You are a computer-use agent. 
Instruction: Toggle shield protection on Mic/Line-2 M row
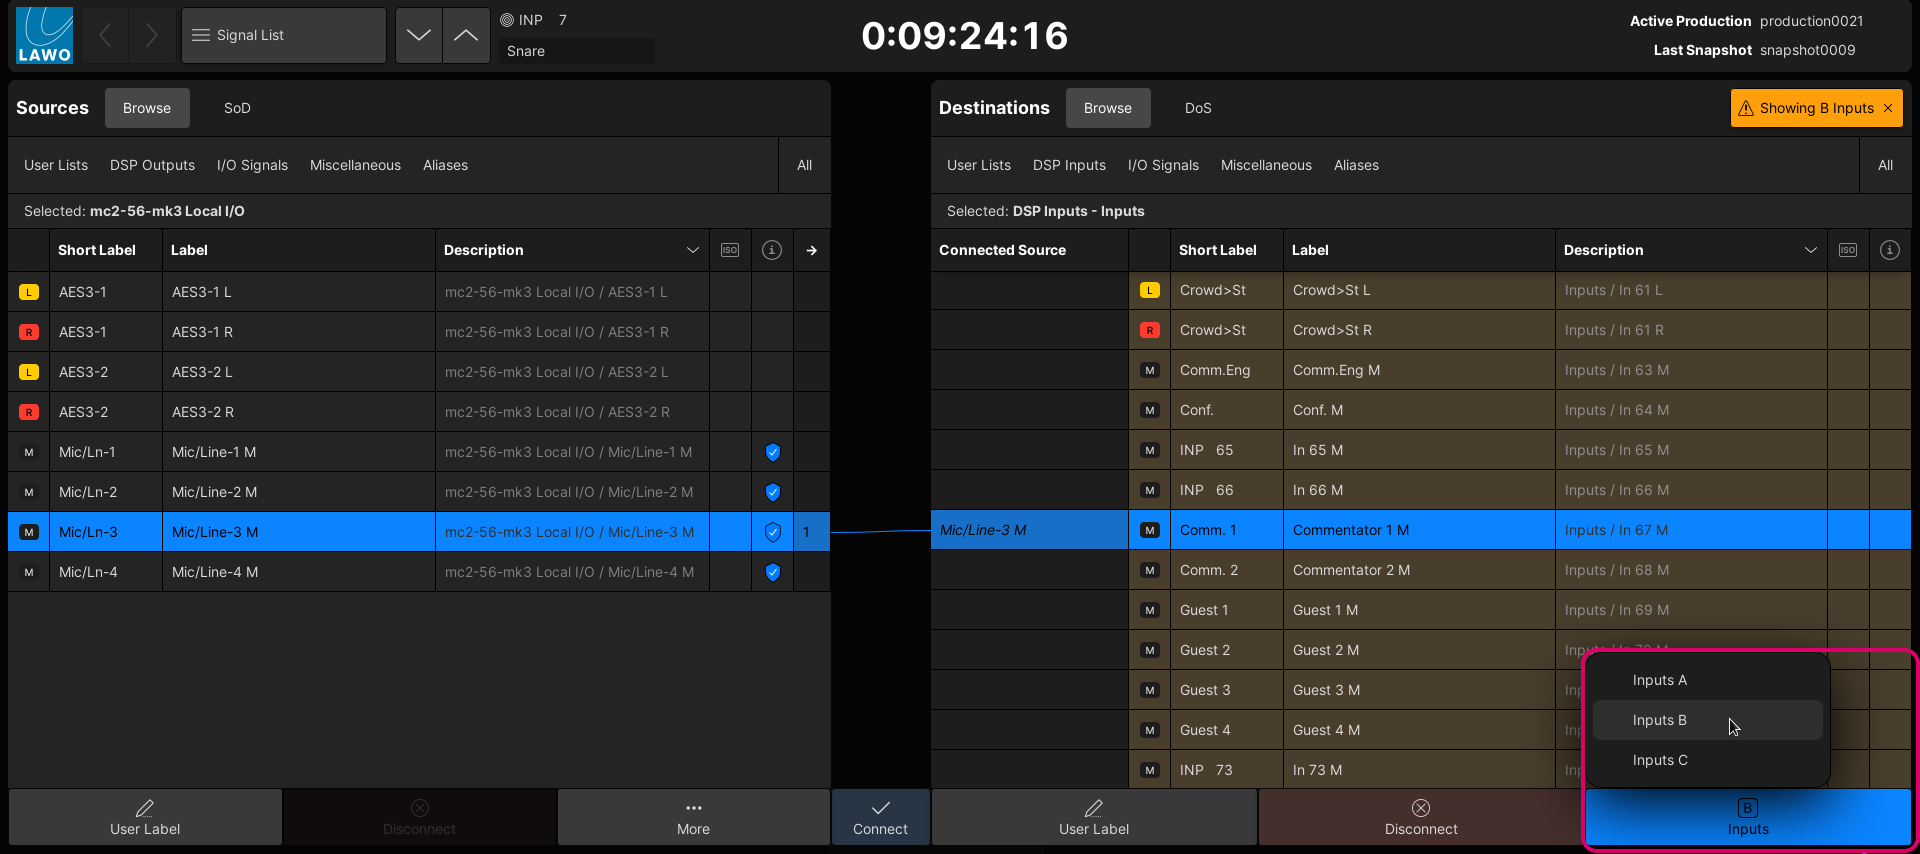(772, 492)
